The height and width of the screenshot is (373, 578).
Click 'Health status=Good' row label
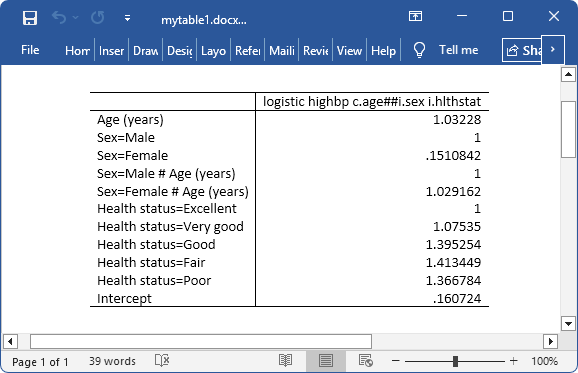pos(156,245)
